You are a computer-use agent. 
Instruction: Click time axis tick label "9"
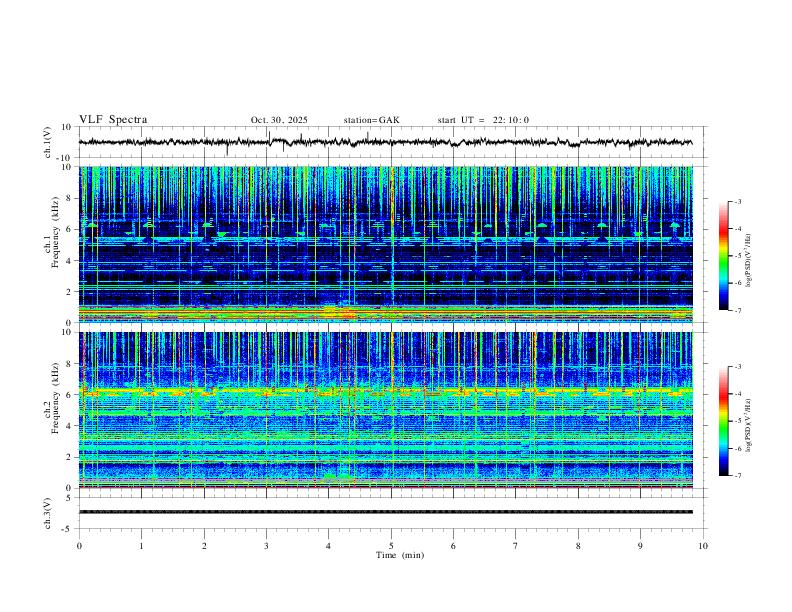click(x=640, y=546)
